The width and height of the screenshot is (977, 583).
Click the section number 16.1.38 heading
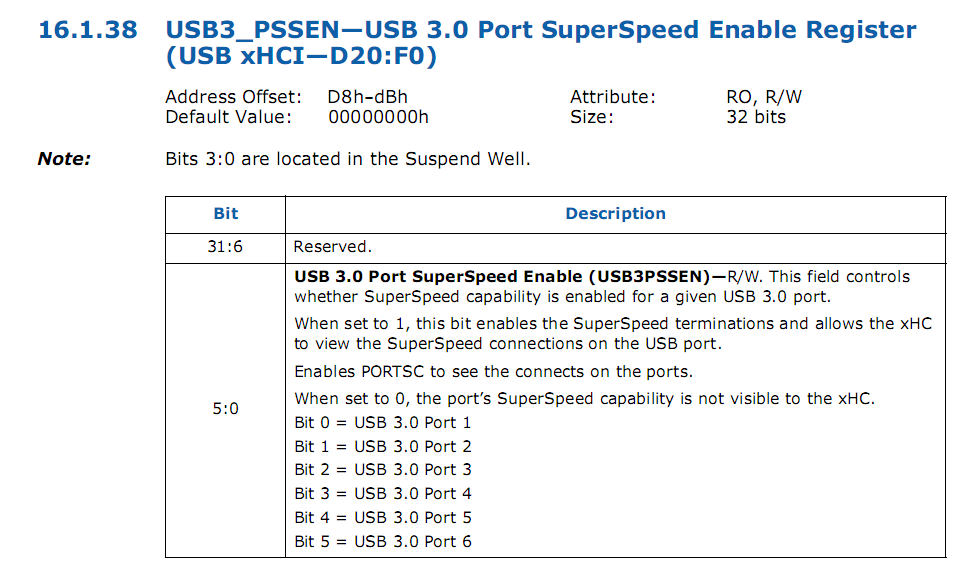pyautogui.click(x=87, y=30)
